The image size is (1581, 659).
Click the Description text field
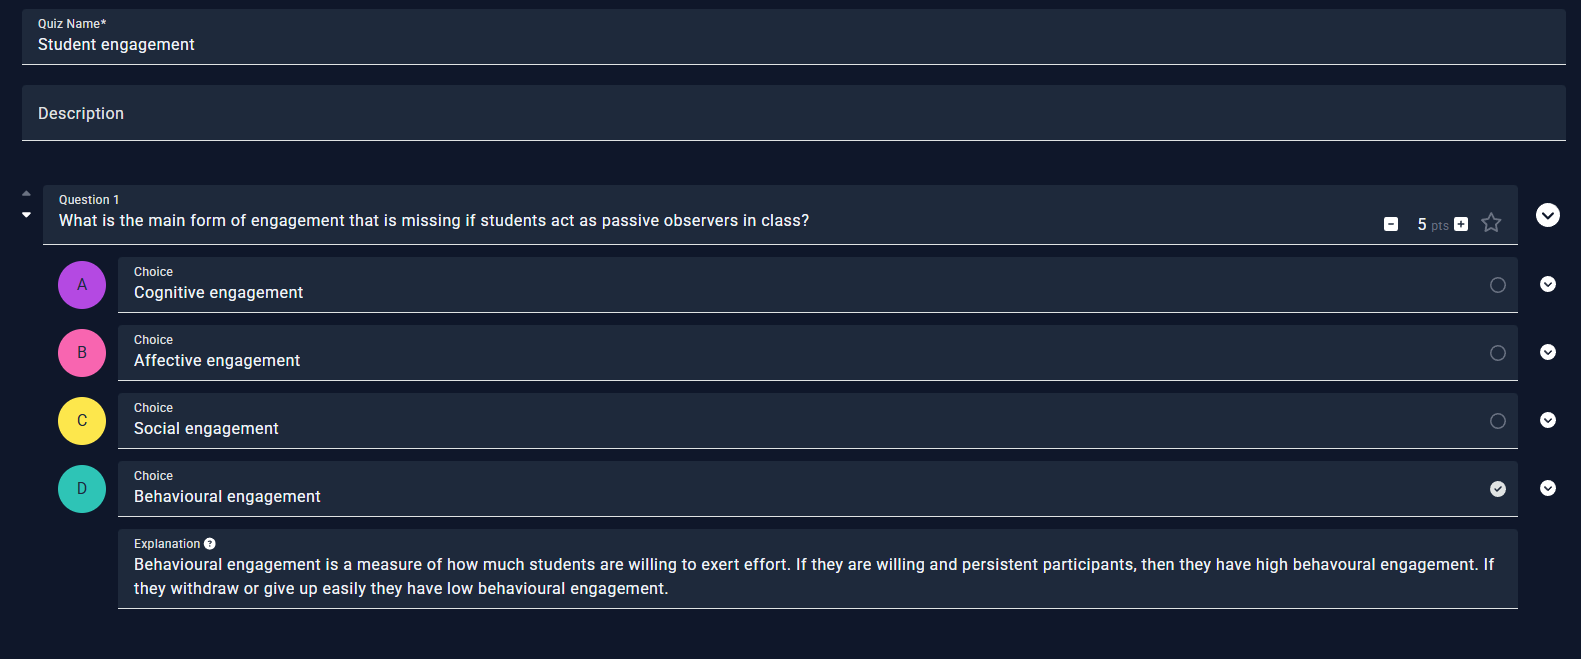point(793,114)
